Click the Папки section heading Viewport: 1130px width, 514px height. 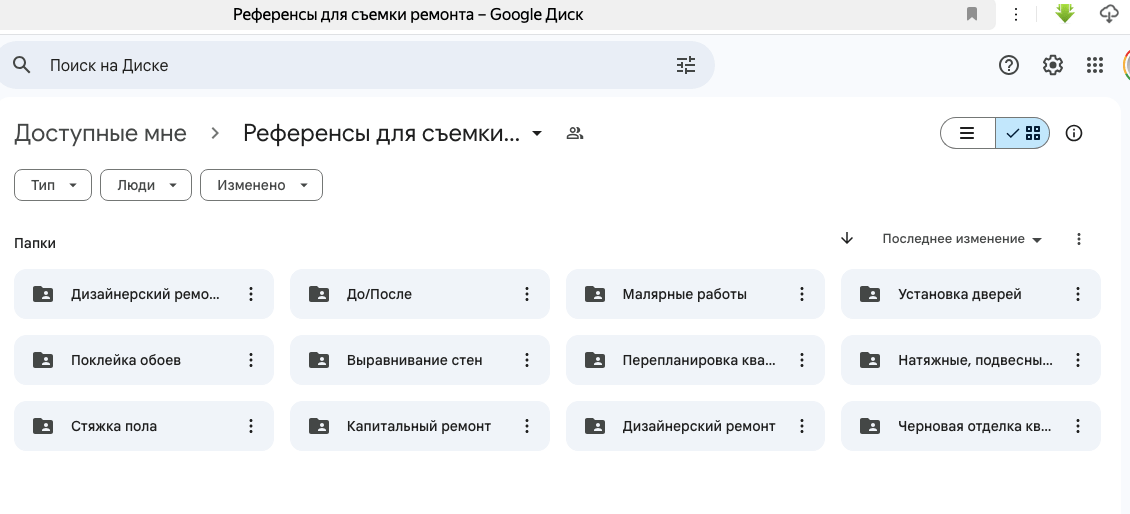pyautogui.click(x=35, y=243)
